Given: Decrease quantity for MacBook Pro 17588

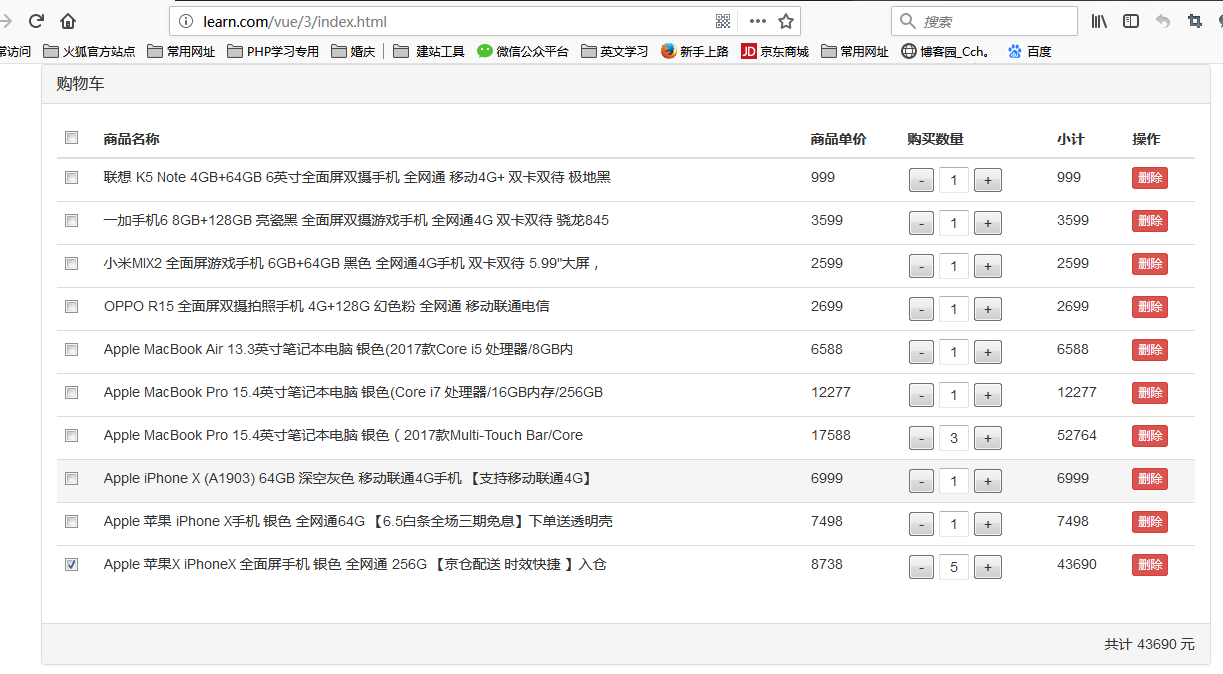Looking at the screenshot, I should coord(921,438).
